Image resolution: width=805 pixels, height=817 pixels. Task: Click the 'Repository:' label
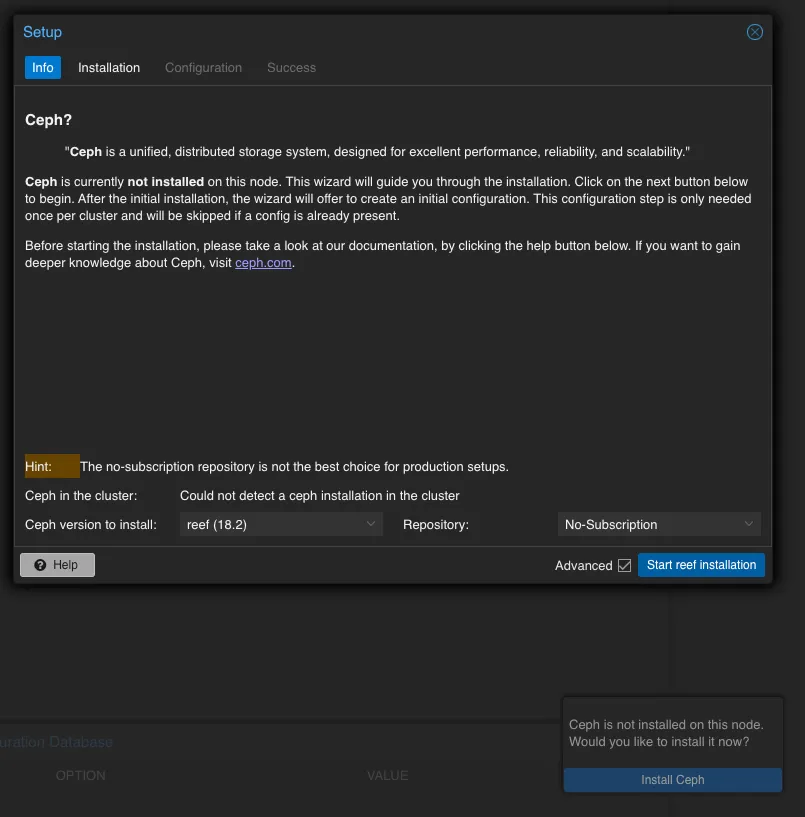click(x=436, y=525)
